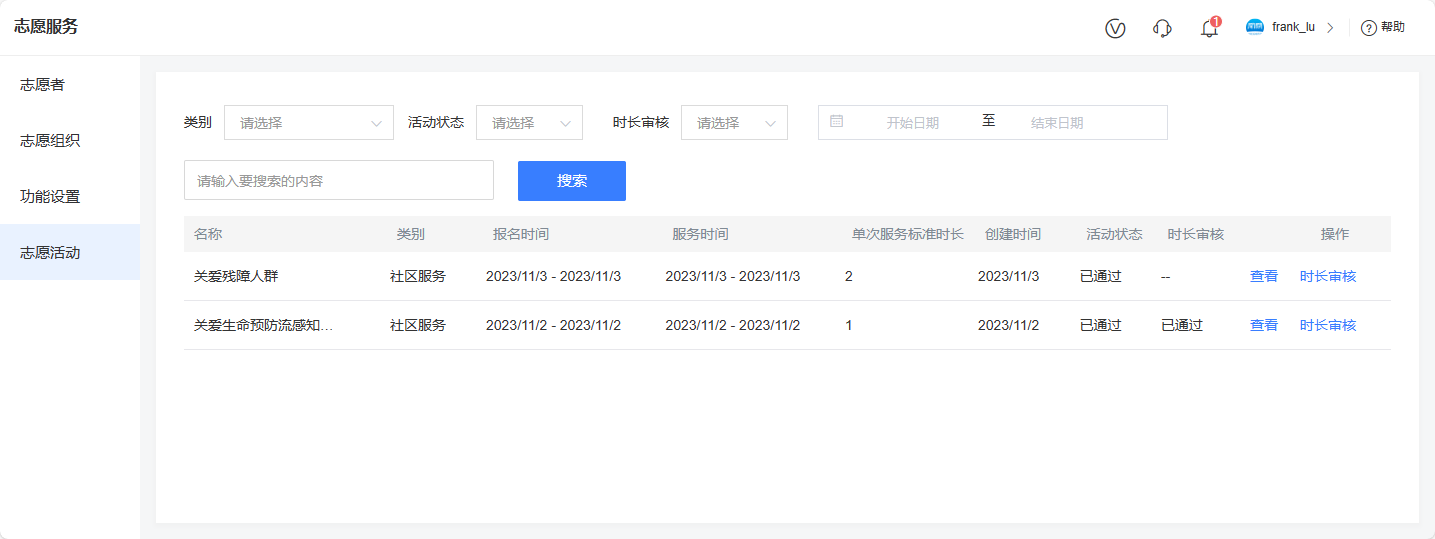Screen dimensions: 1435x539
Task: Click the frank_lu avatar icon
Action: tap(1255, 27)
